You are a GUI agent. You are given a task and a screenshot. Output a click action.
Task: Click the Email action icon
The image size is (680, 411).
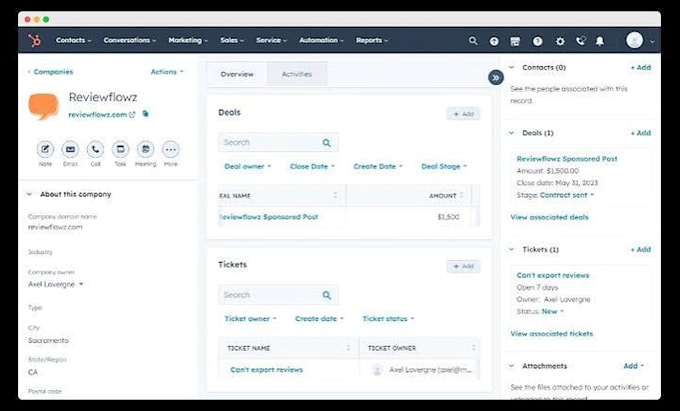click(70, 150)
